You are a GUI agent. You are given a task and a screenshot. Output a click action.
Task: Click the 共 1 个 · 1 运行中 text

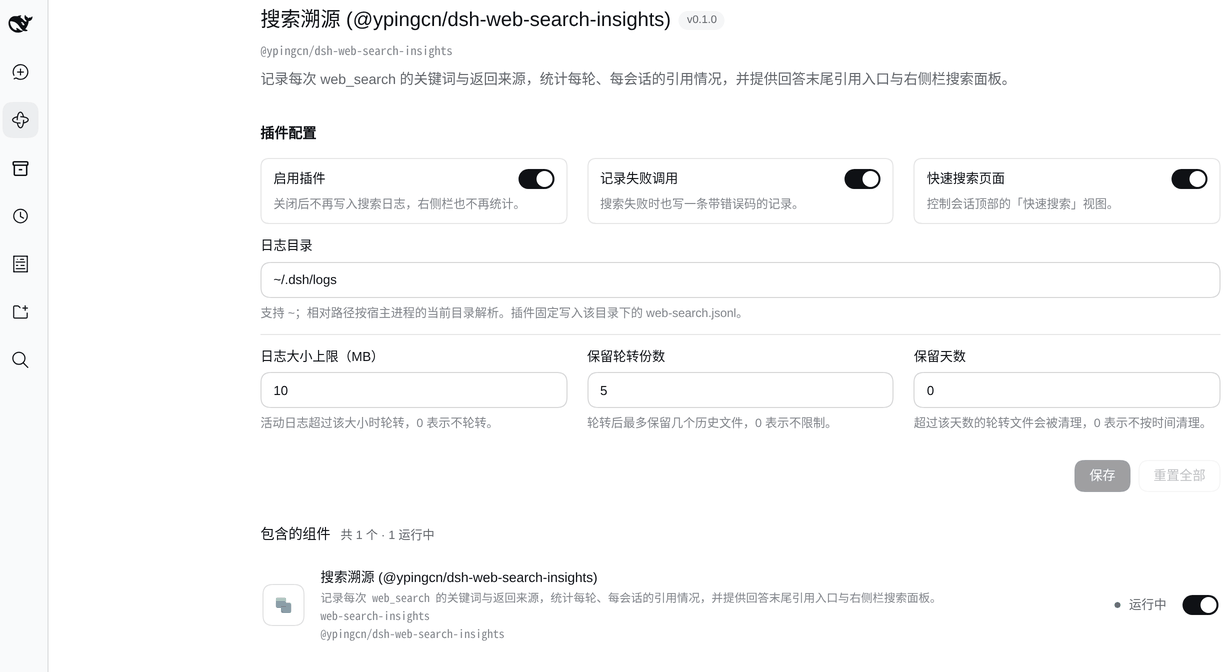click(388, 535)
